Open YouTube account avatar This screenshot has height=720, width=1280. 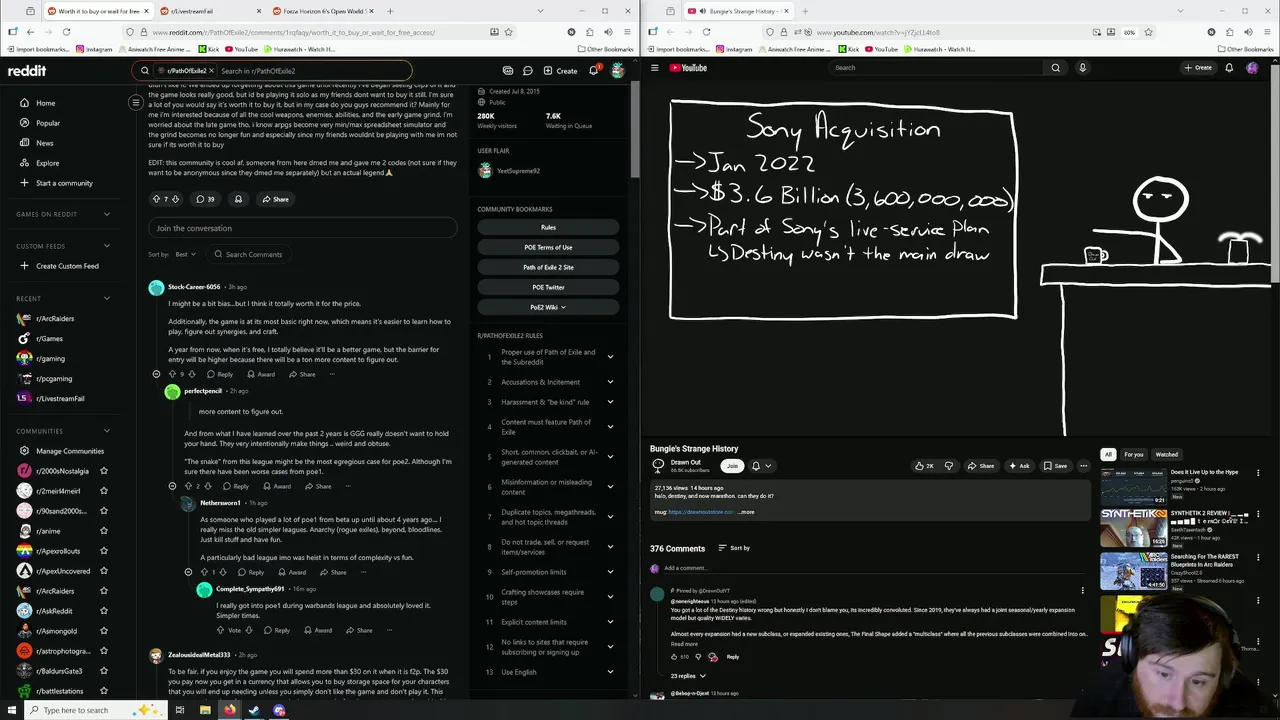point(1252,68)
